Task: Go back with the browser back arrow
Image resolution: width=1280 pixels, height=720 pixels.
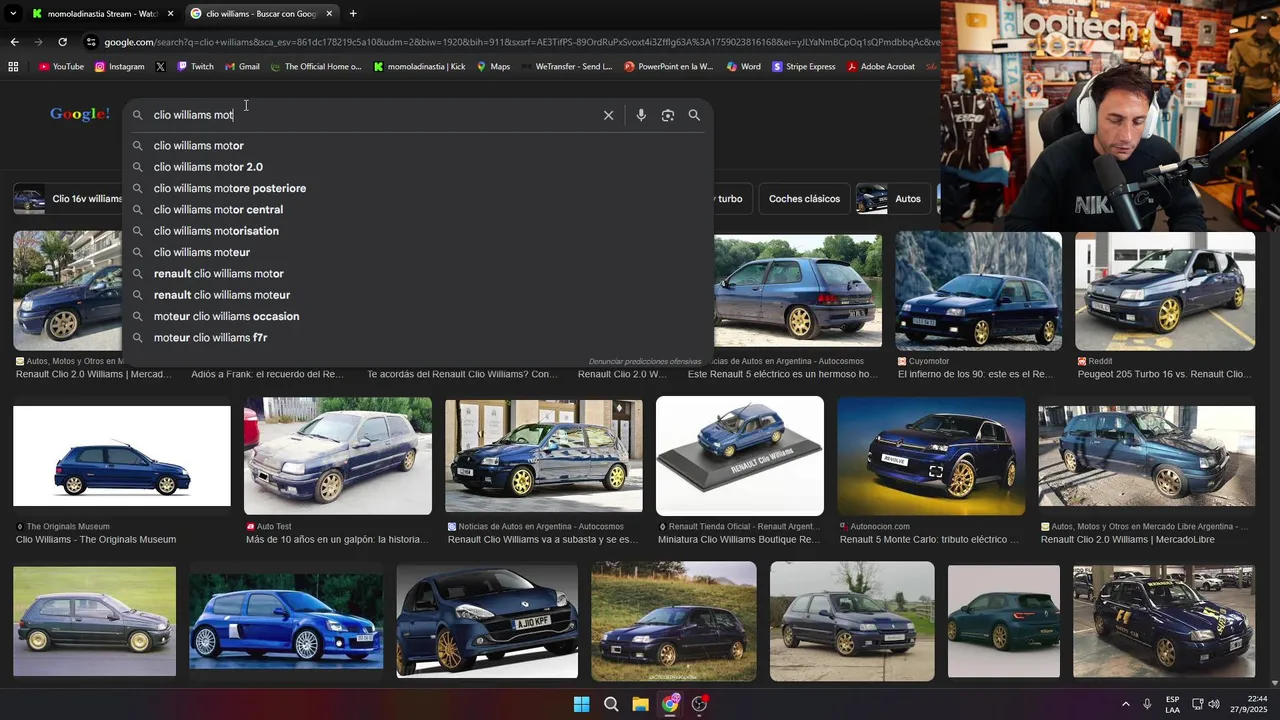Action: (x=14, y=42)
